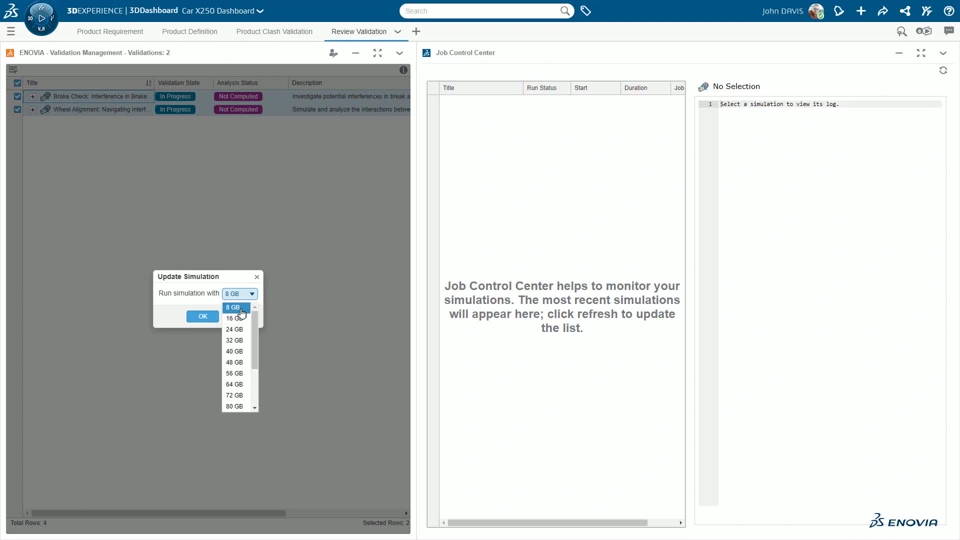Select 48 GB from memory list
This screenshot has width=960, height=540.
[x=236, y=362]
